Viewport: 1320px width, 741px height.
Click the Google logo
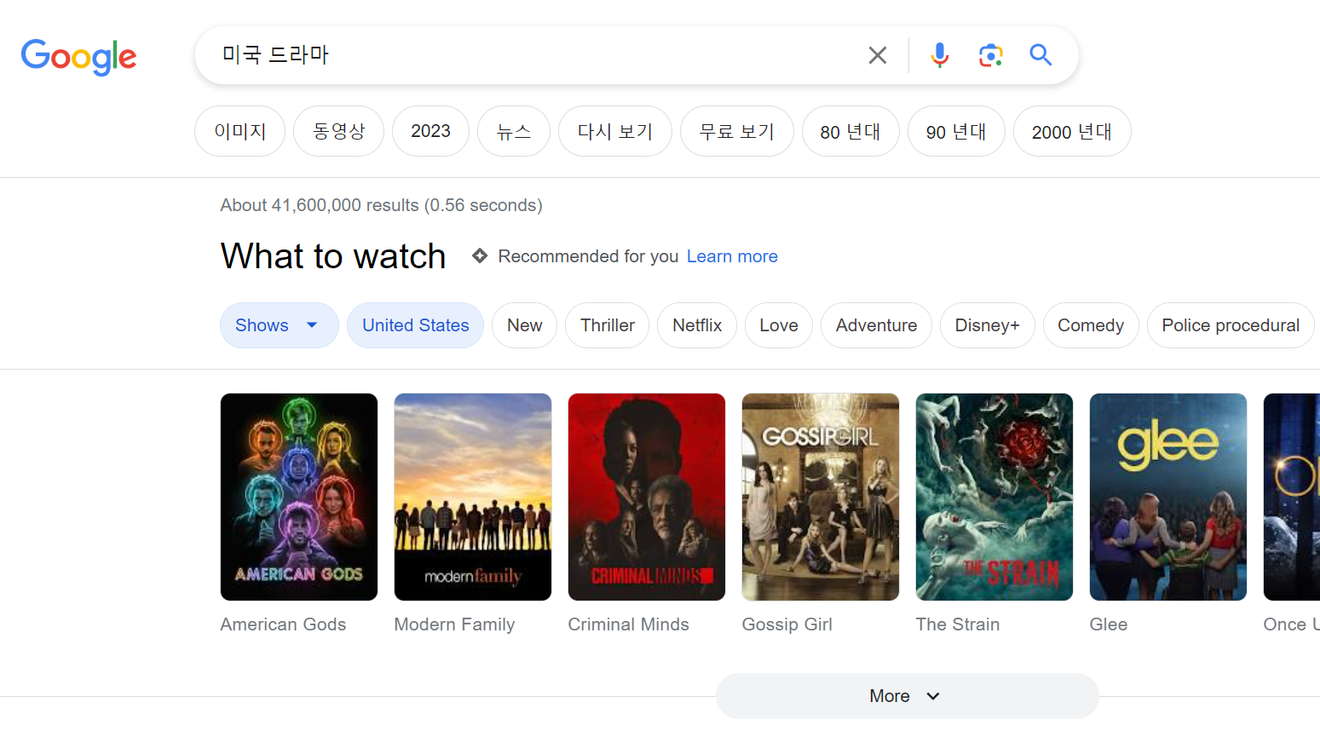[79, 57]
